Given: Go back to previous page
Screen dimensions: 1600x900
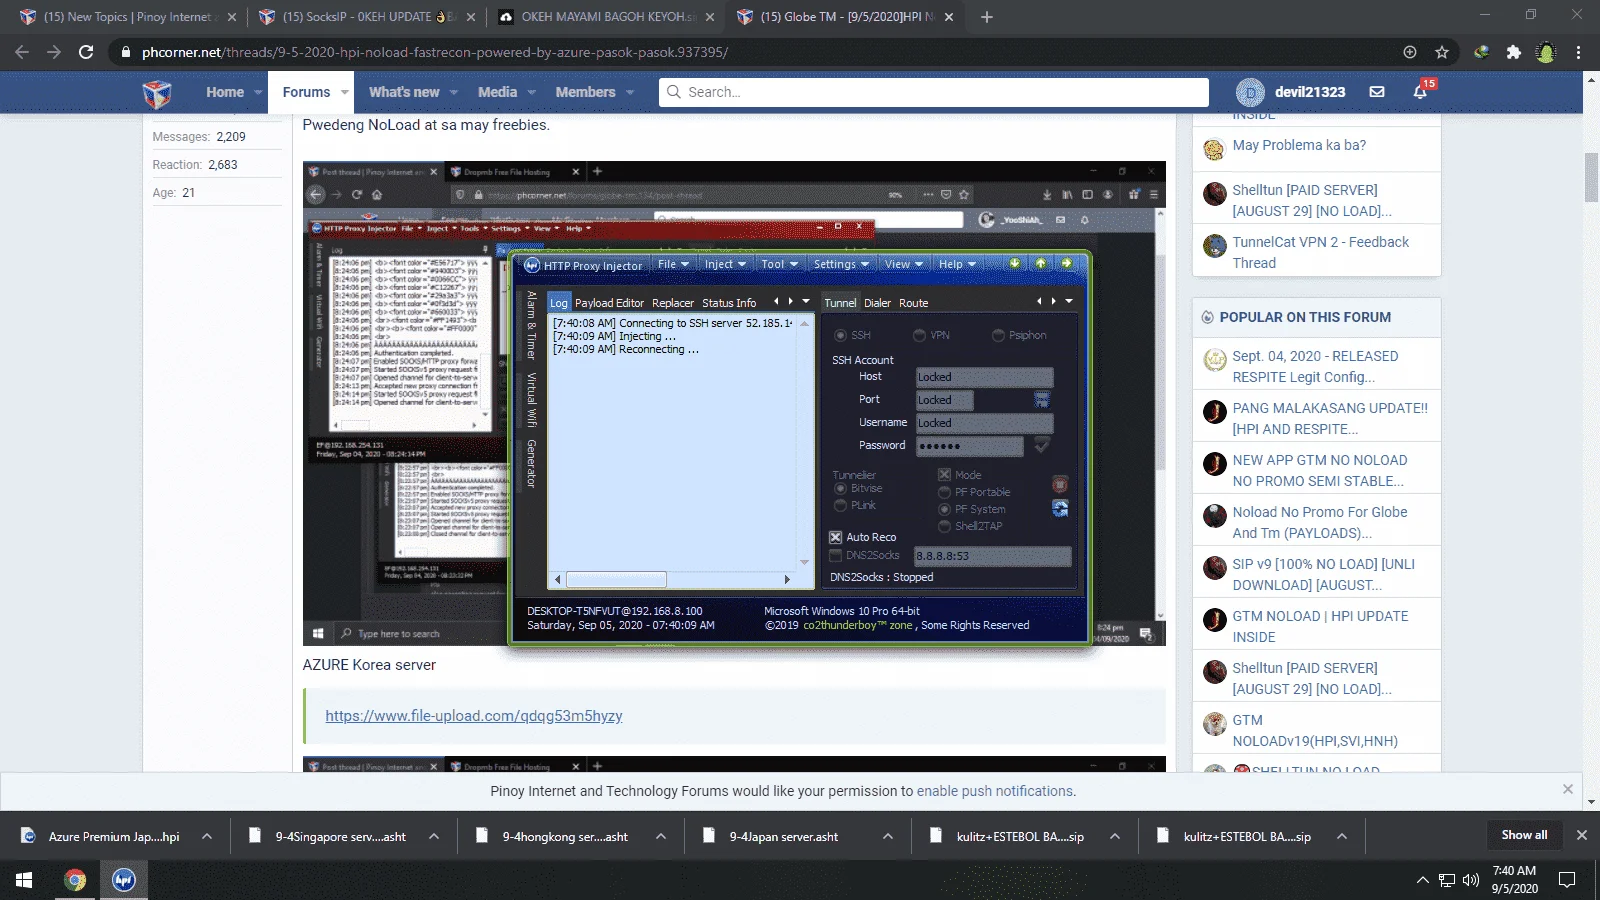Looking at the screenshot, I should (x=22, y=52).
